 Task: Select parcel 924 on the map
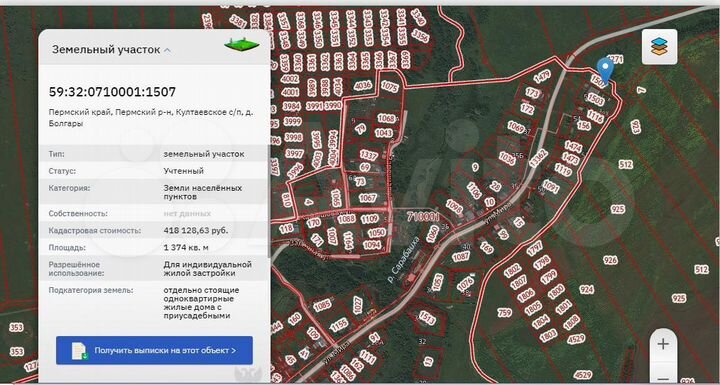tap(586, 289)
